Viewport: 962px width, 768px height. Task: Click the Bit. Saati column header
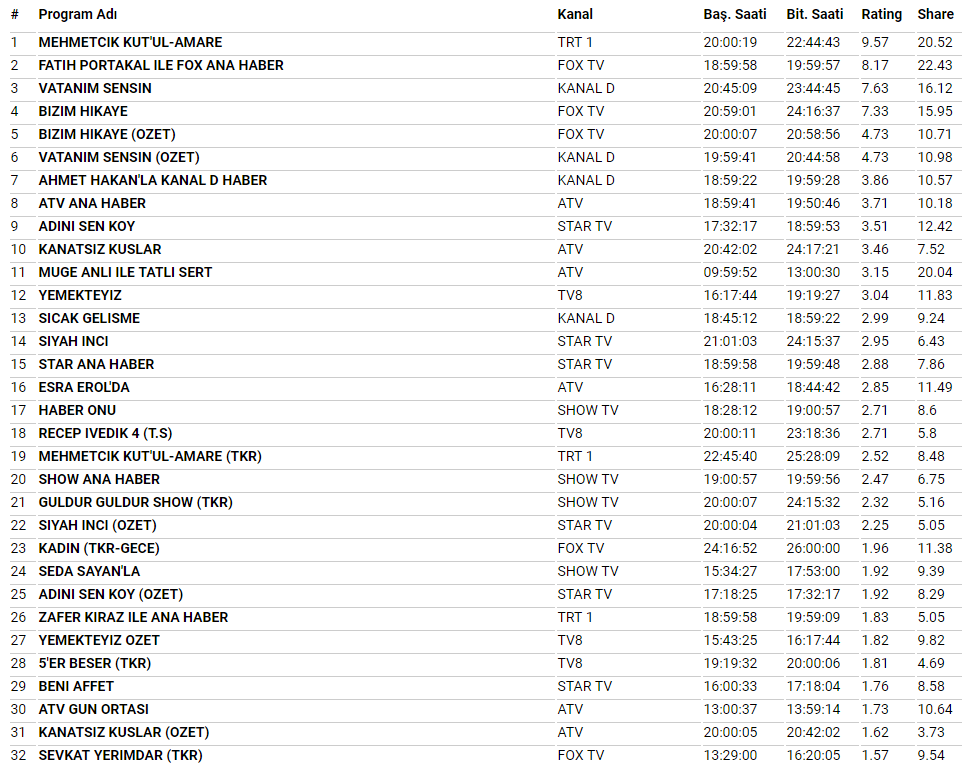(814, 14)
